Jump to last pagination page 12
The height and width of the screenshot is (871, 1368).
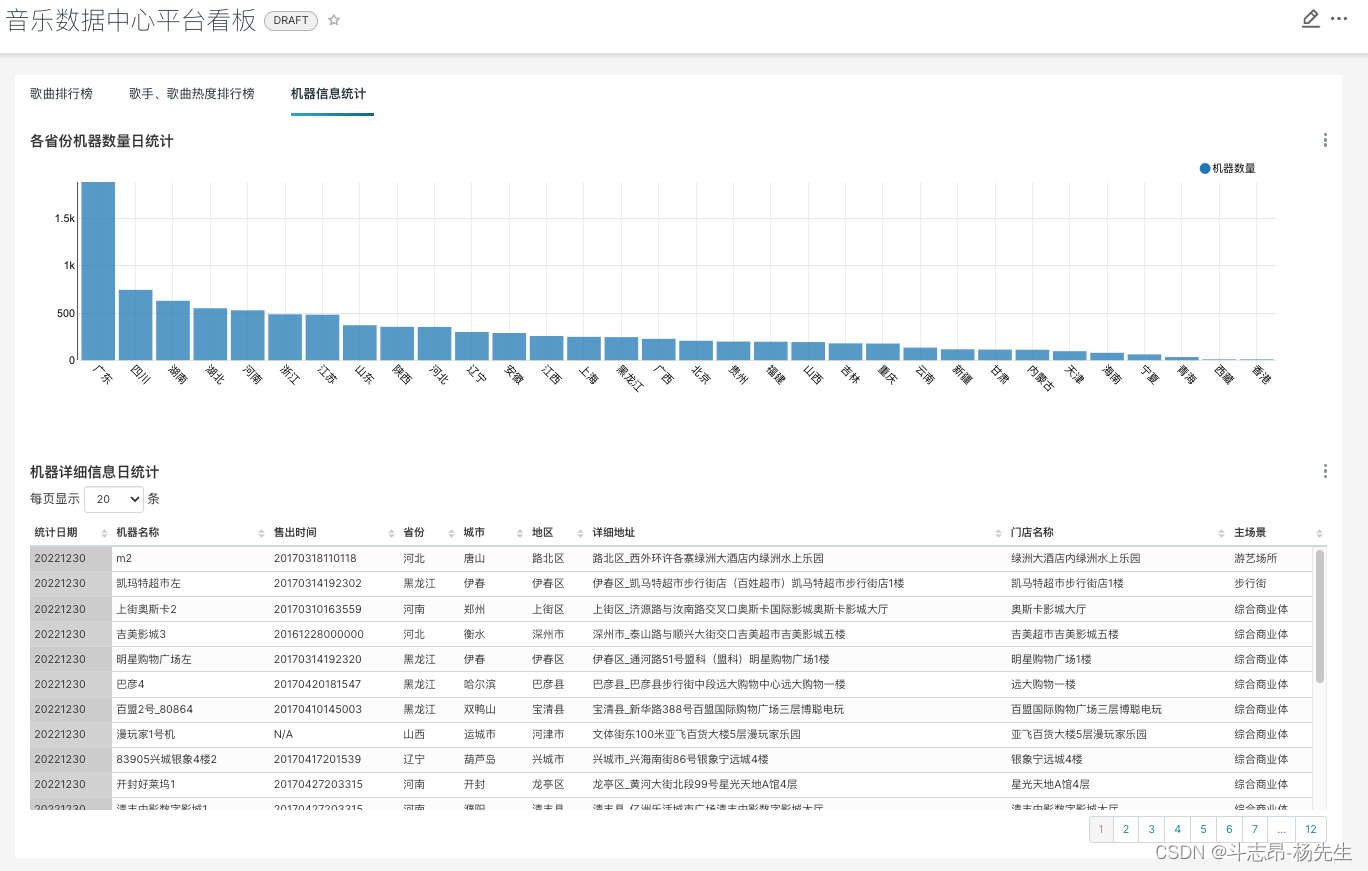[1311, 829]
